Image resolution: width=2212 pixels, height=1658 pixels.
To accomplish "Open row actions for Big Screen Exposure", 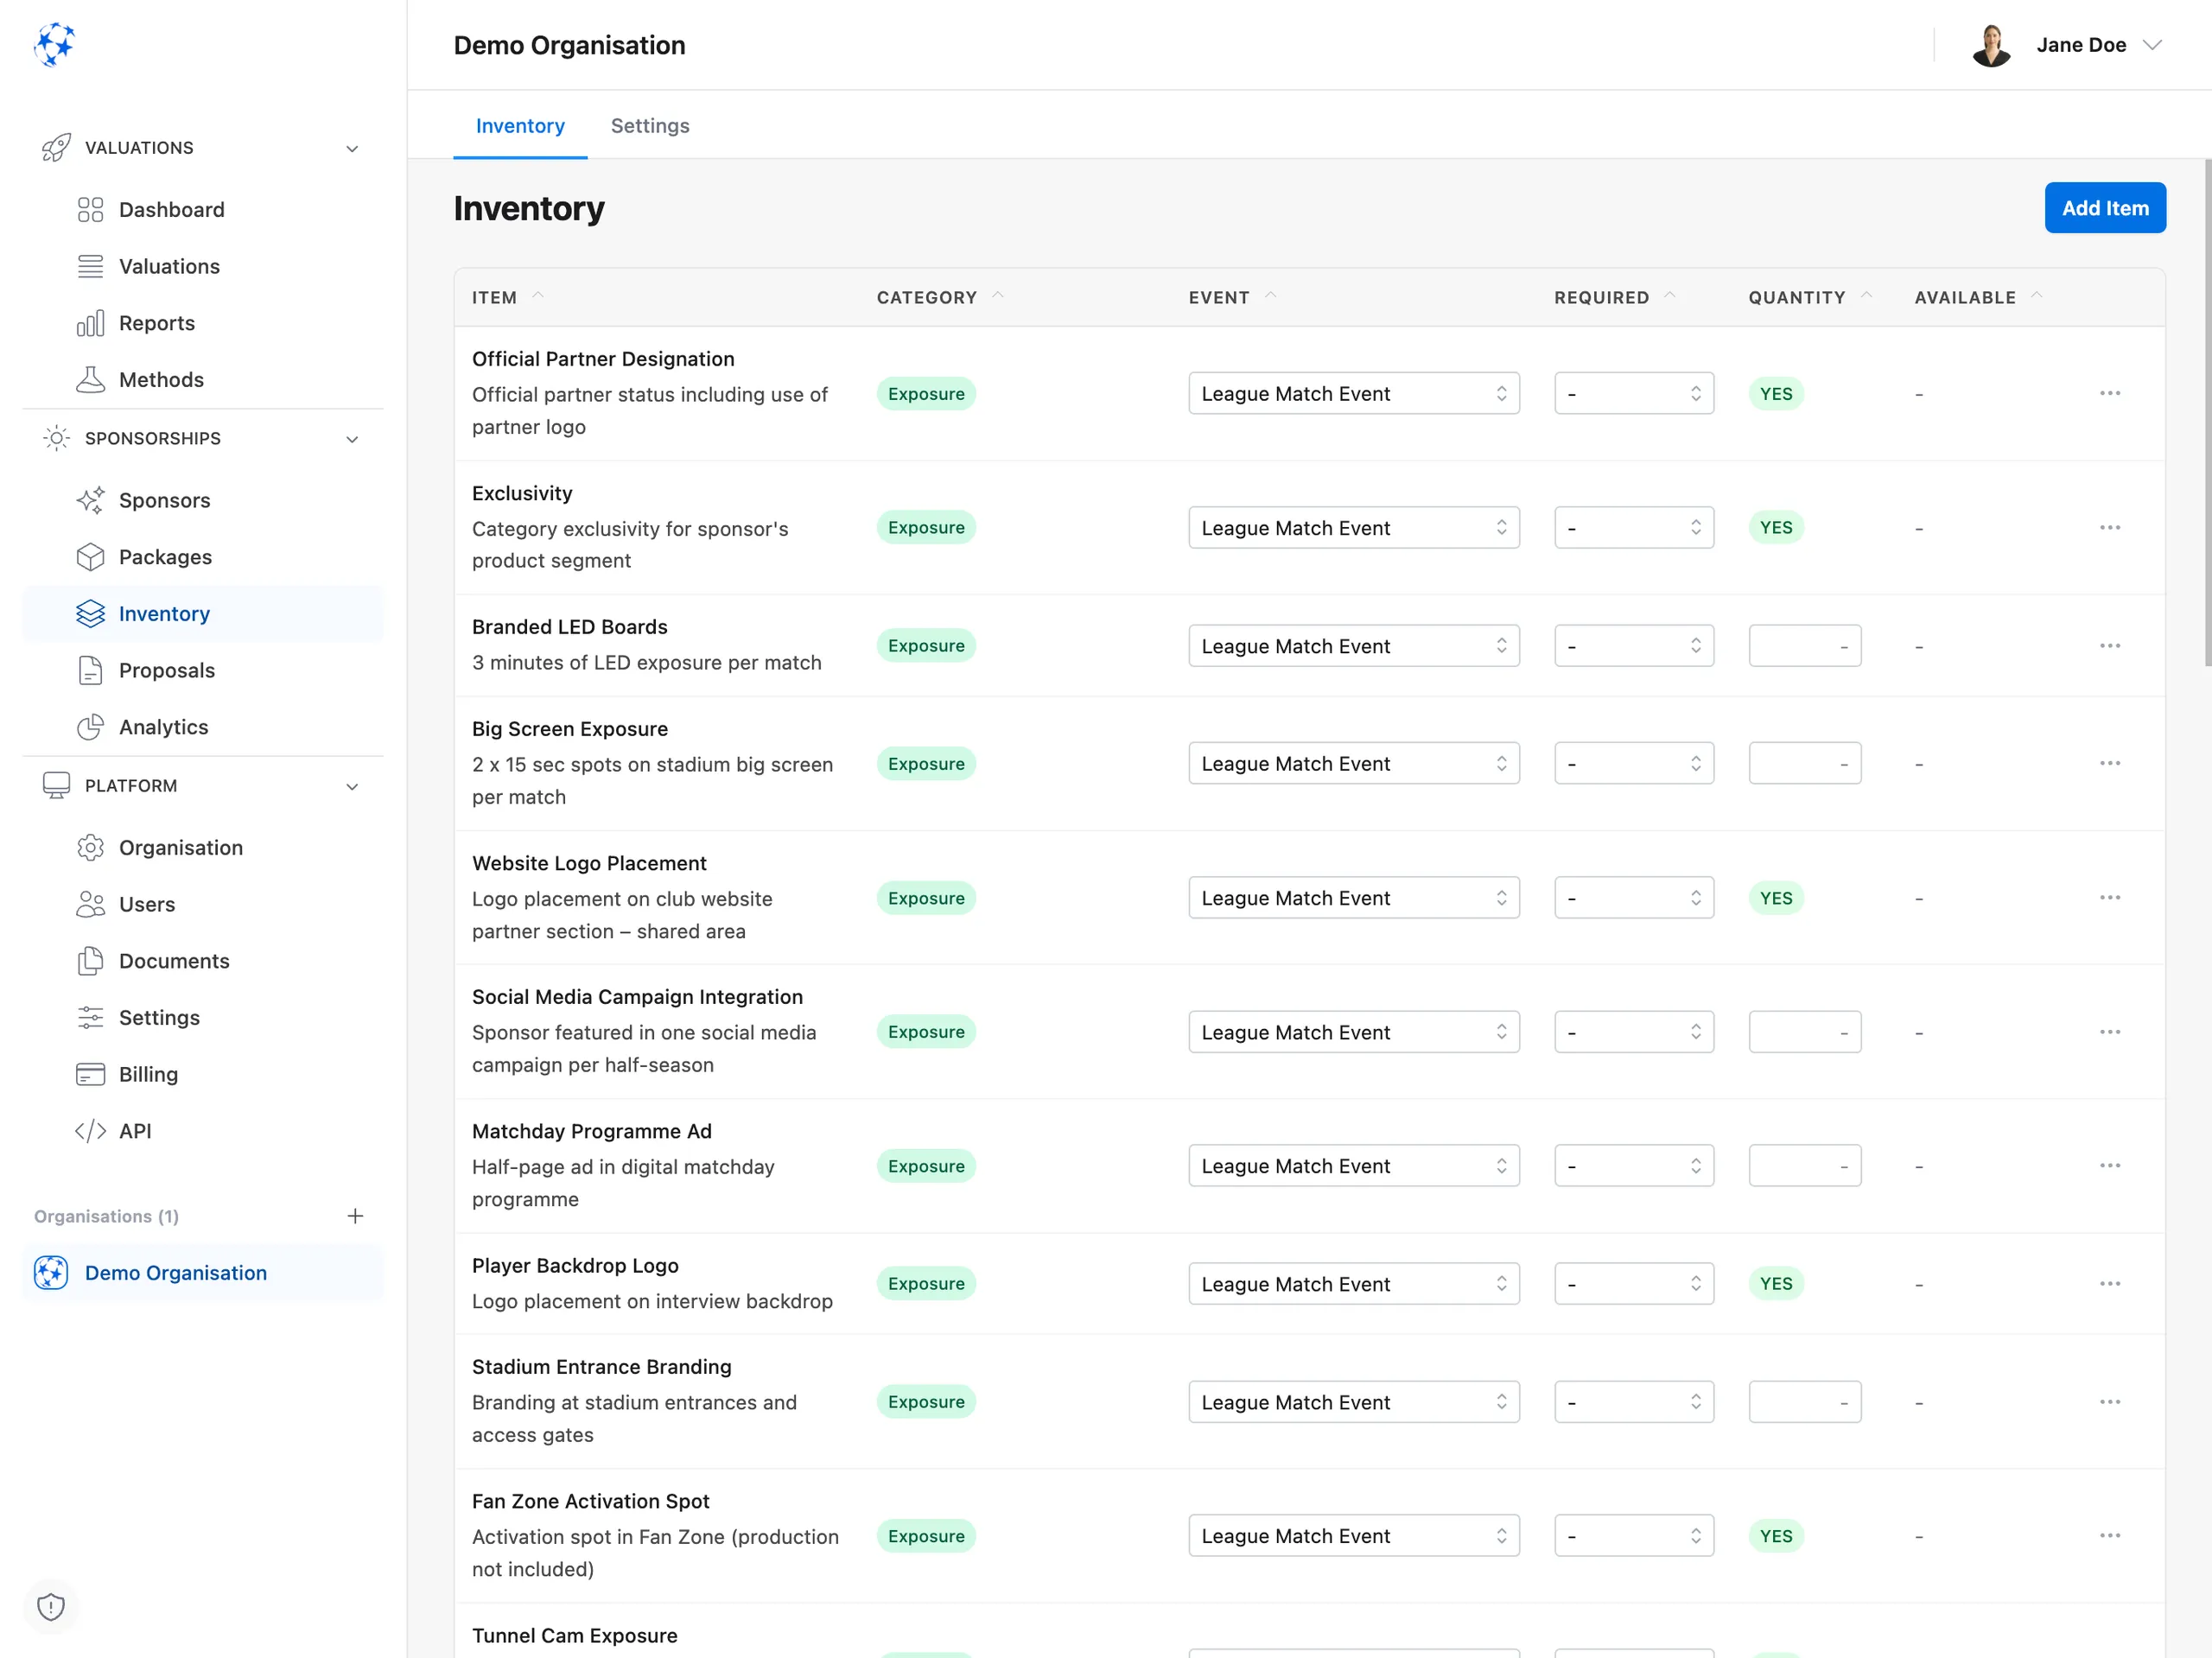I will (x=2110, y=764).
